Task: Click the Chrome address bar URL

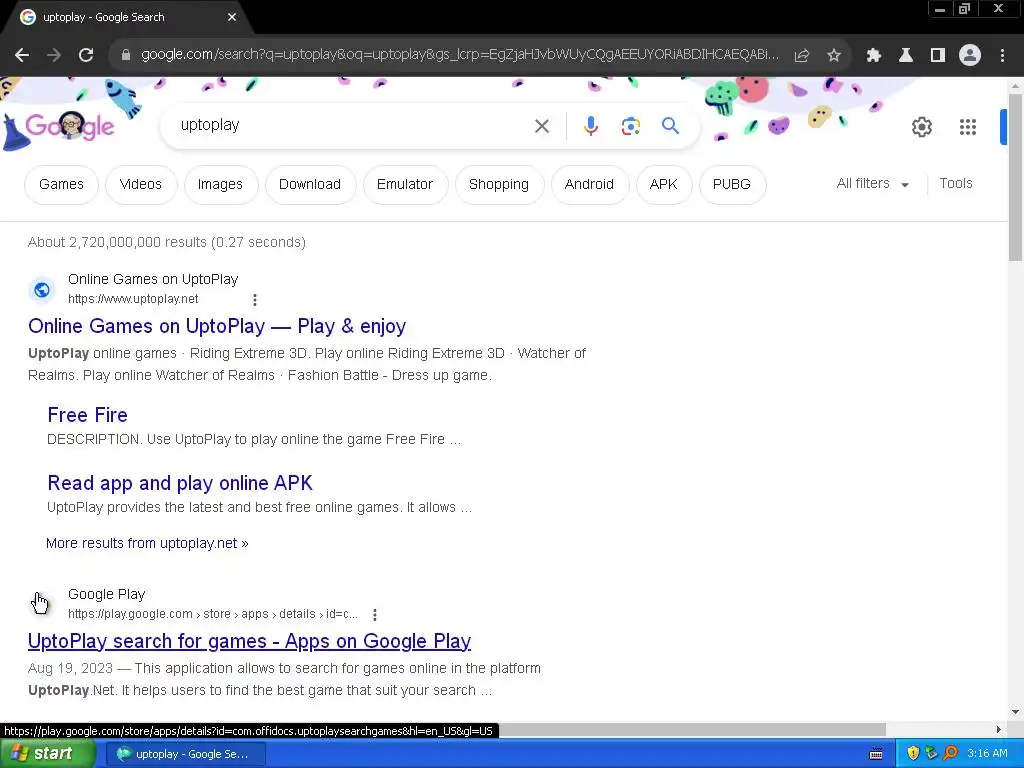Action: pos(460,55)
